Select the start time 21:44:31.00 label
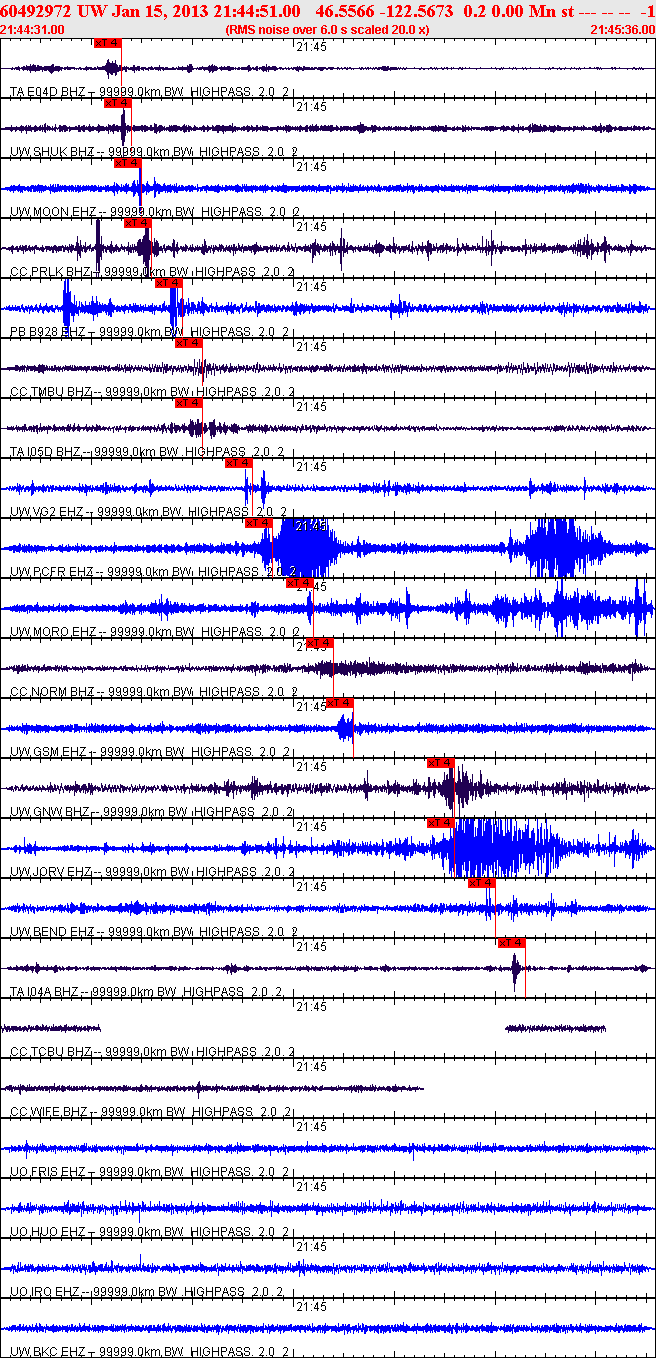This screenshot has height=1358, width=656. click(x=32, y=30)
